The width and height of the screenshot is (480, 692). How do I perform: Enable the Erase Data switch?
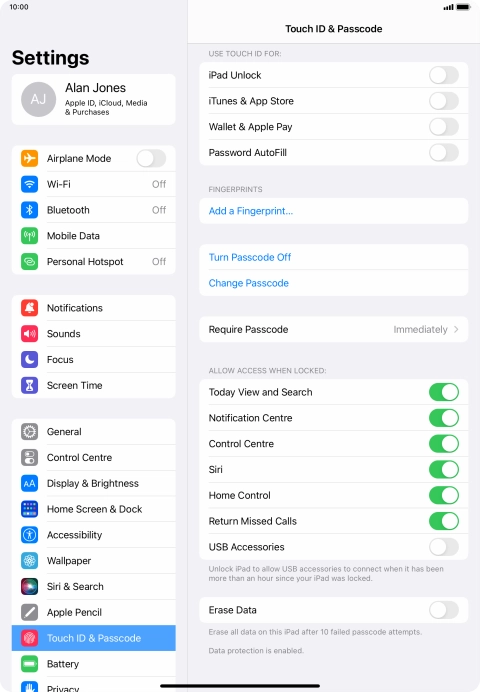click(444, 610)
